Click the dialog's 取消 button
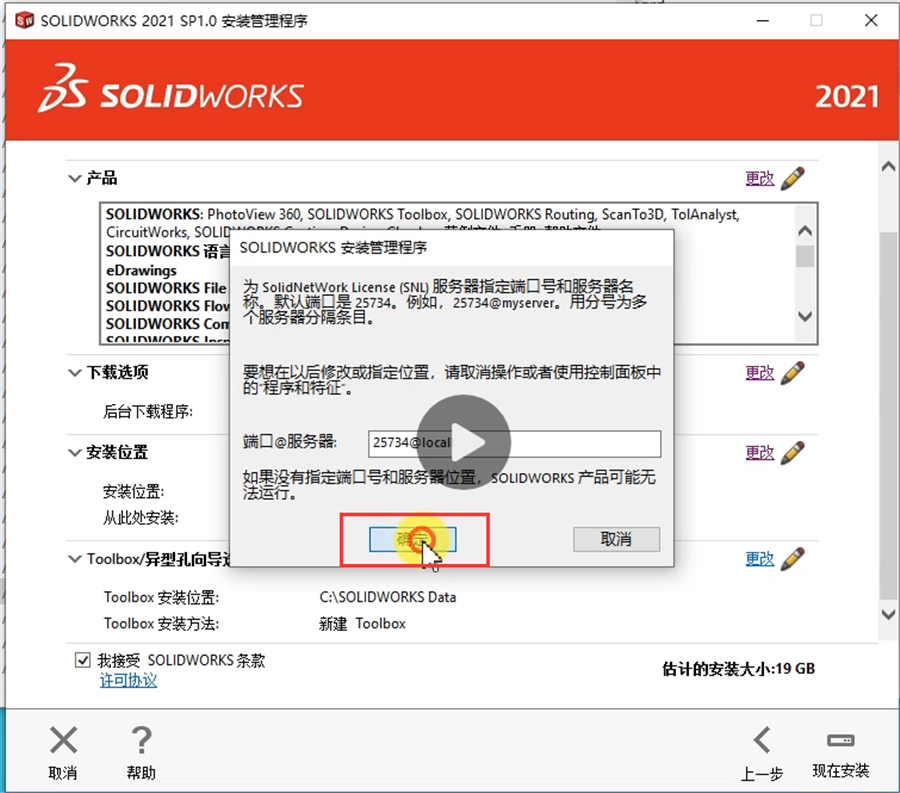 click(616, 539)
